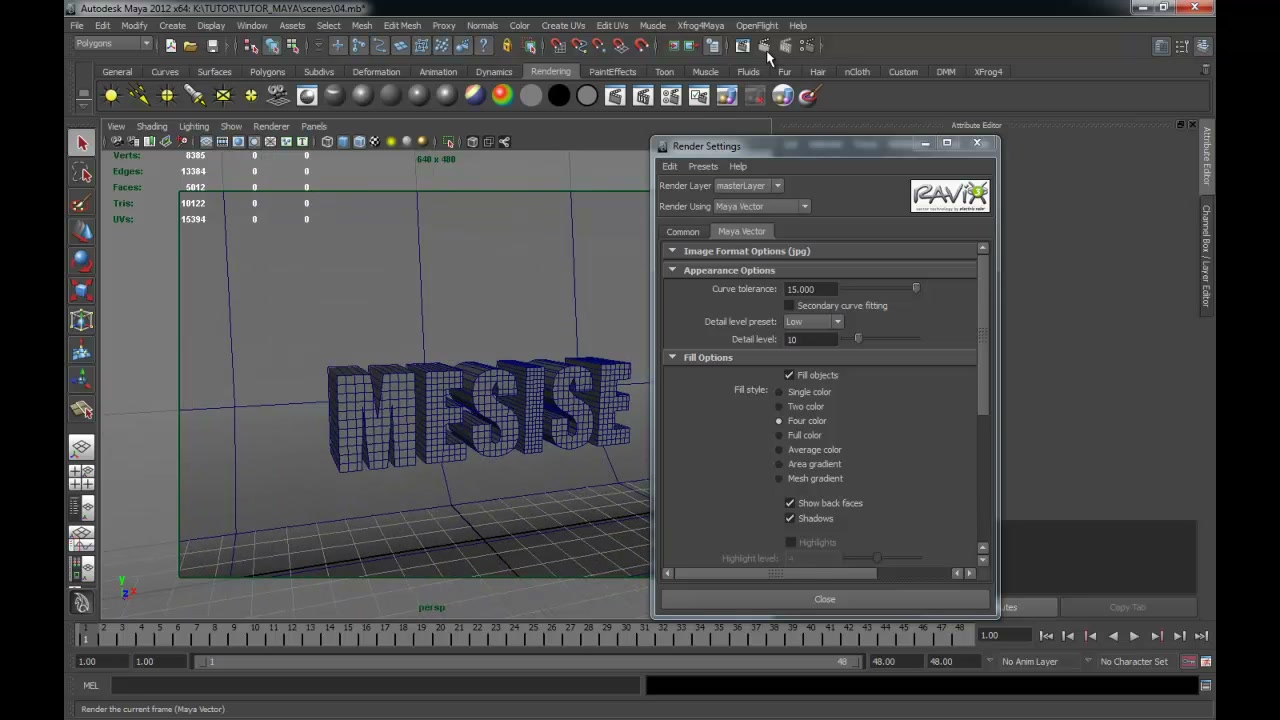Select the 3D Paint brush shelf icon
The height and width of the screenshot is (720, 1280).
(x=810, y=96)
